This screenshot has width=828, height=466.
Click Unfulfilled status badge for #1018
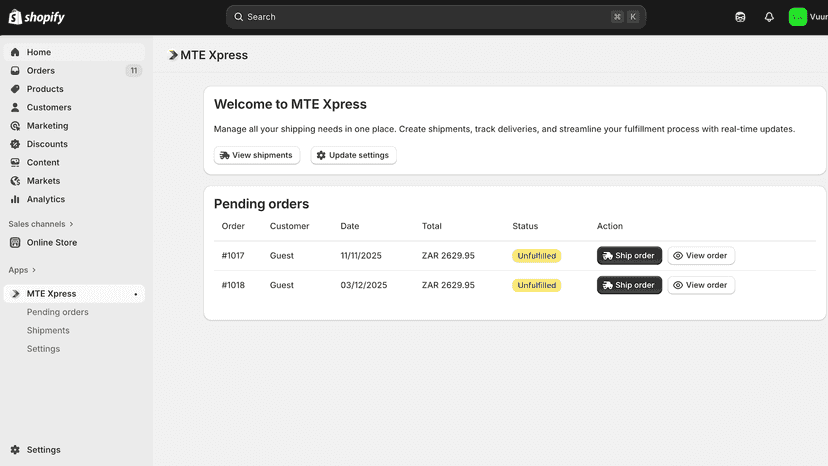(537, 285)
